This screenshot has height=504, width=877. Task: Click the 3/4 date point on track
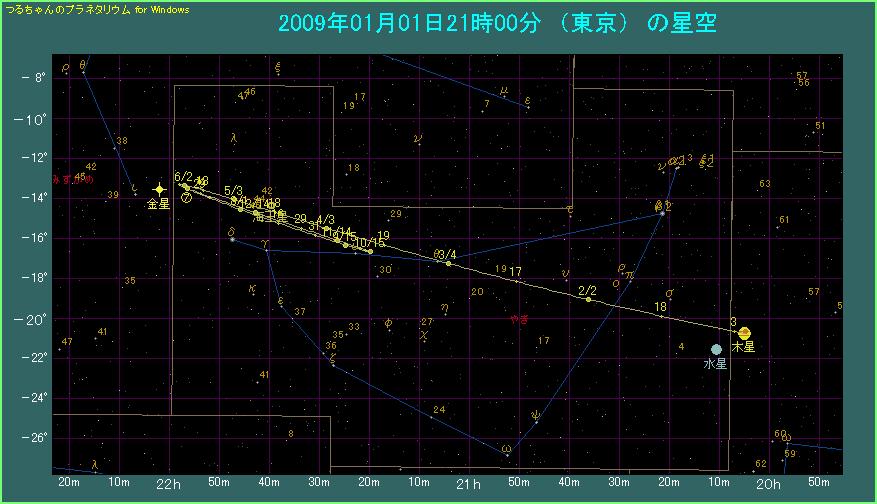pyautogui.click(x=448, y=263)
